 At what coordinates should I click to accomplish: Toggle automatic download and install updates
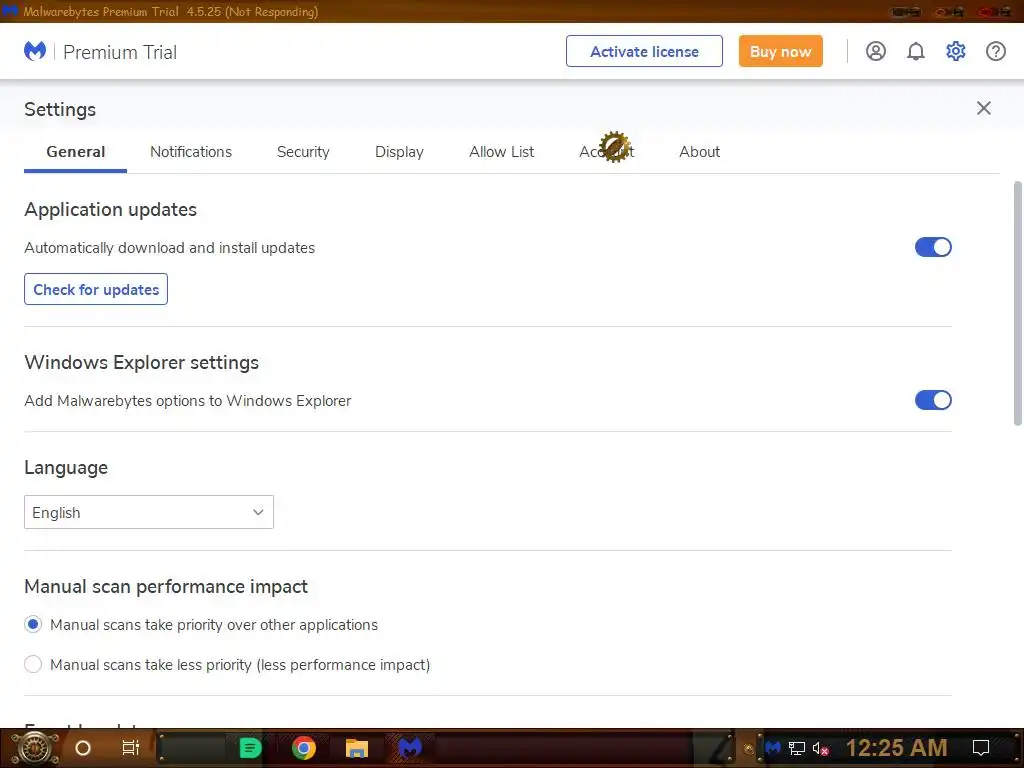(x=933, y=248)
